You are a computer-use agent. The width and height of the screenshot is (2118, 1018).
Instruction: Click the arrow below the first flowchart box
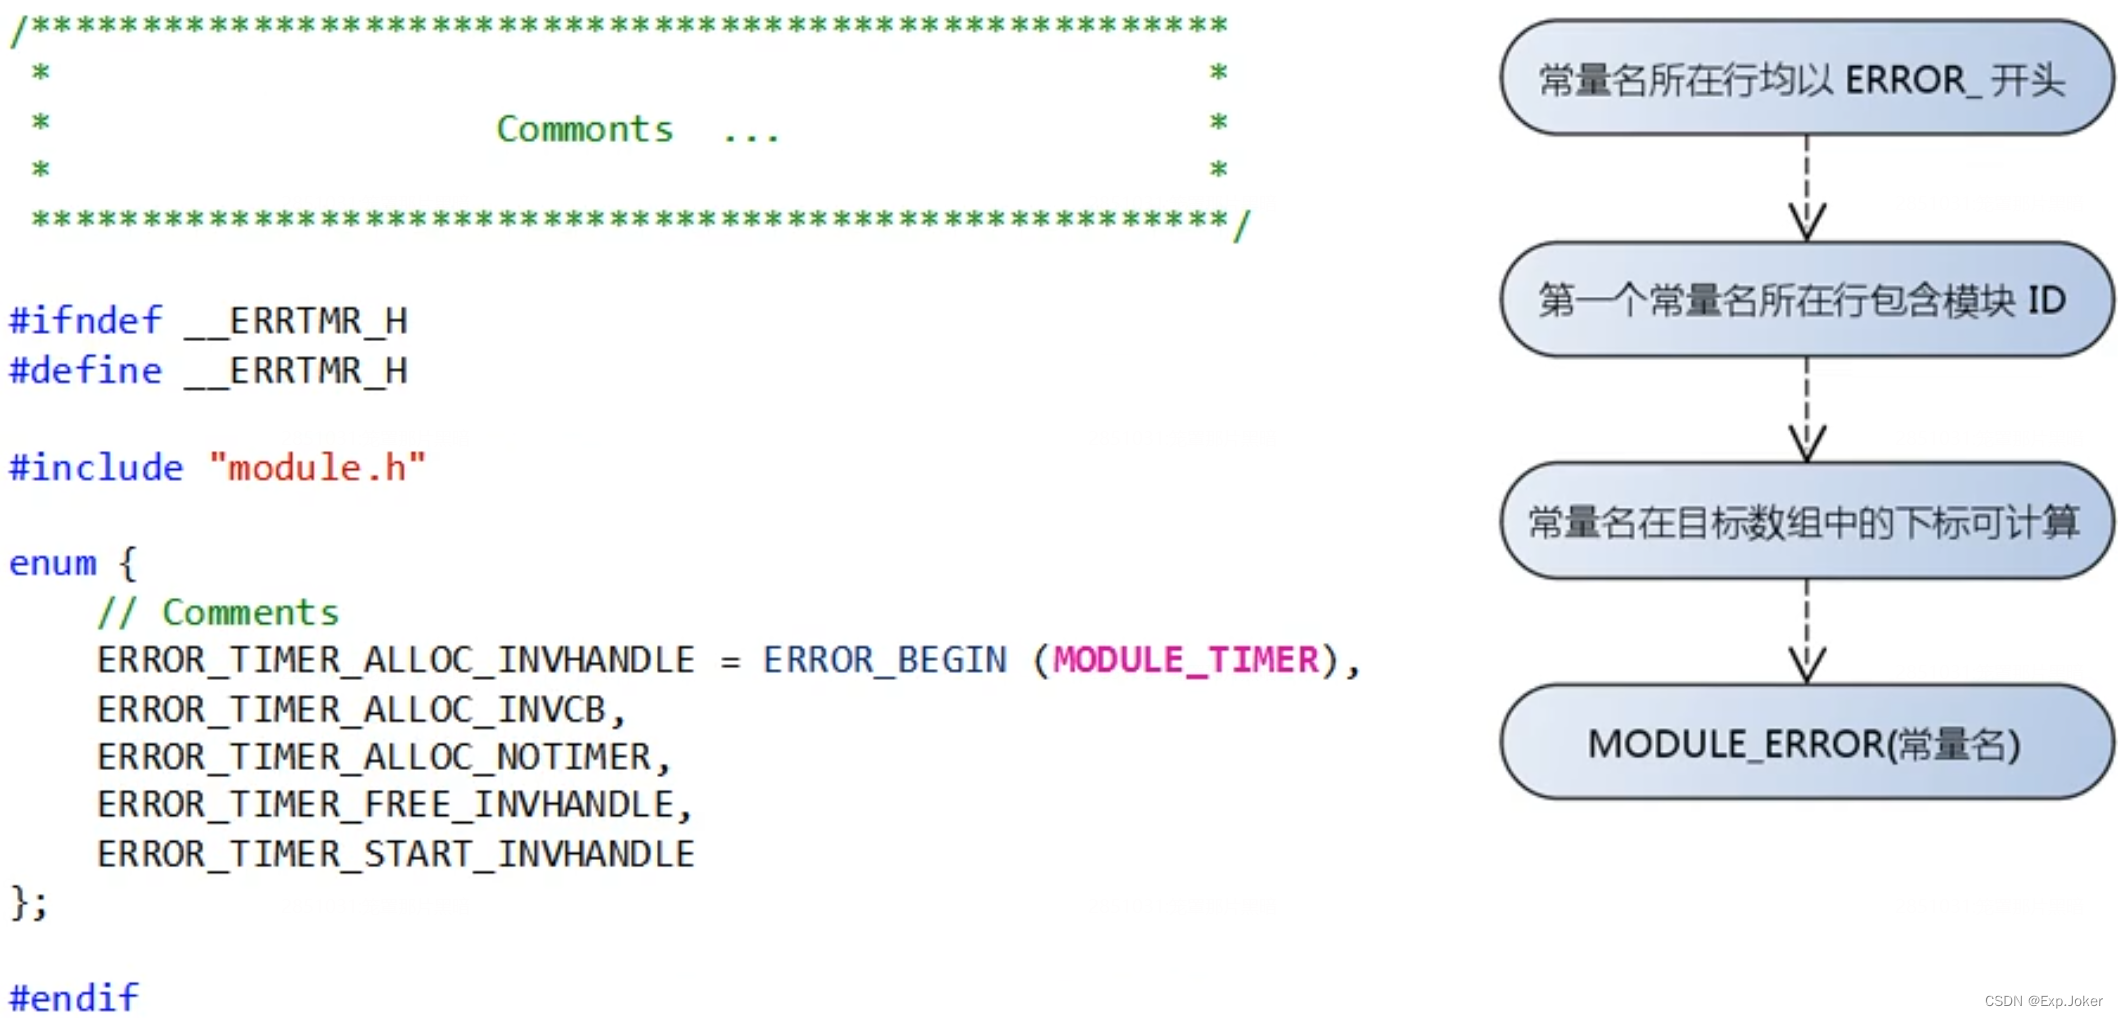point(1806,189)
